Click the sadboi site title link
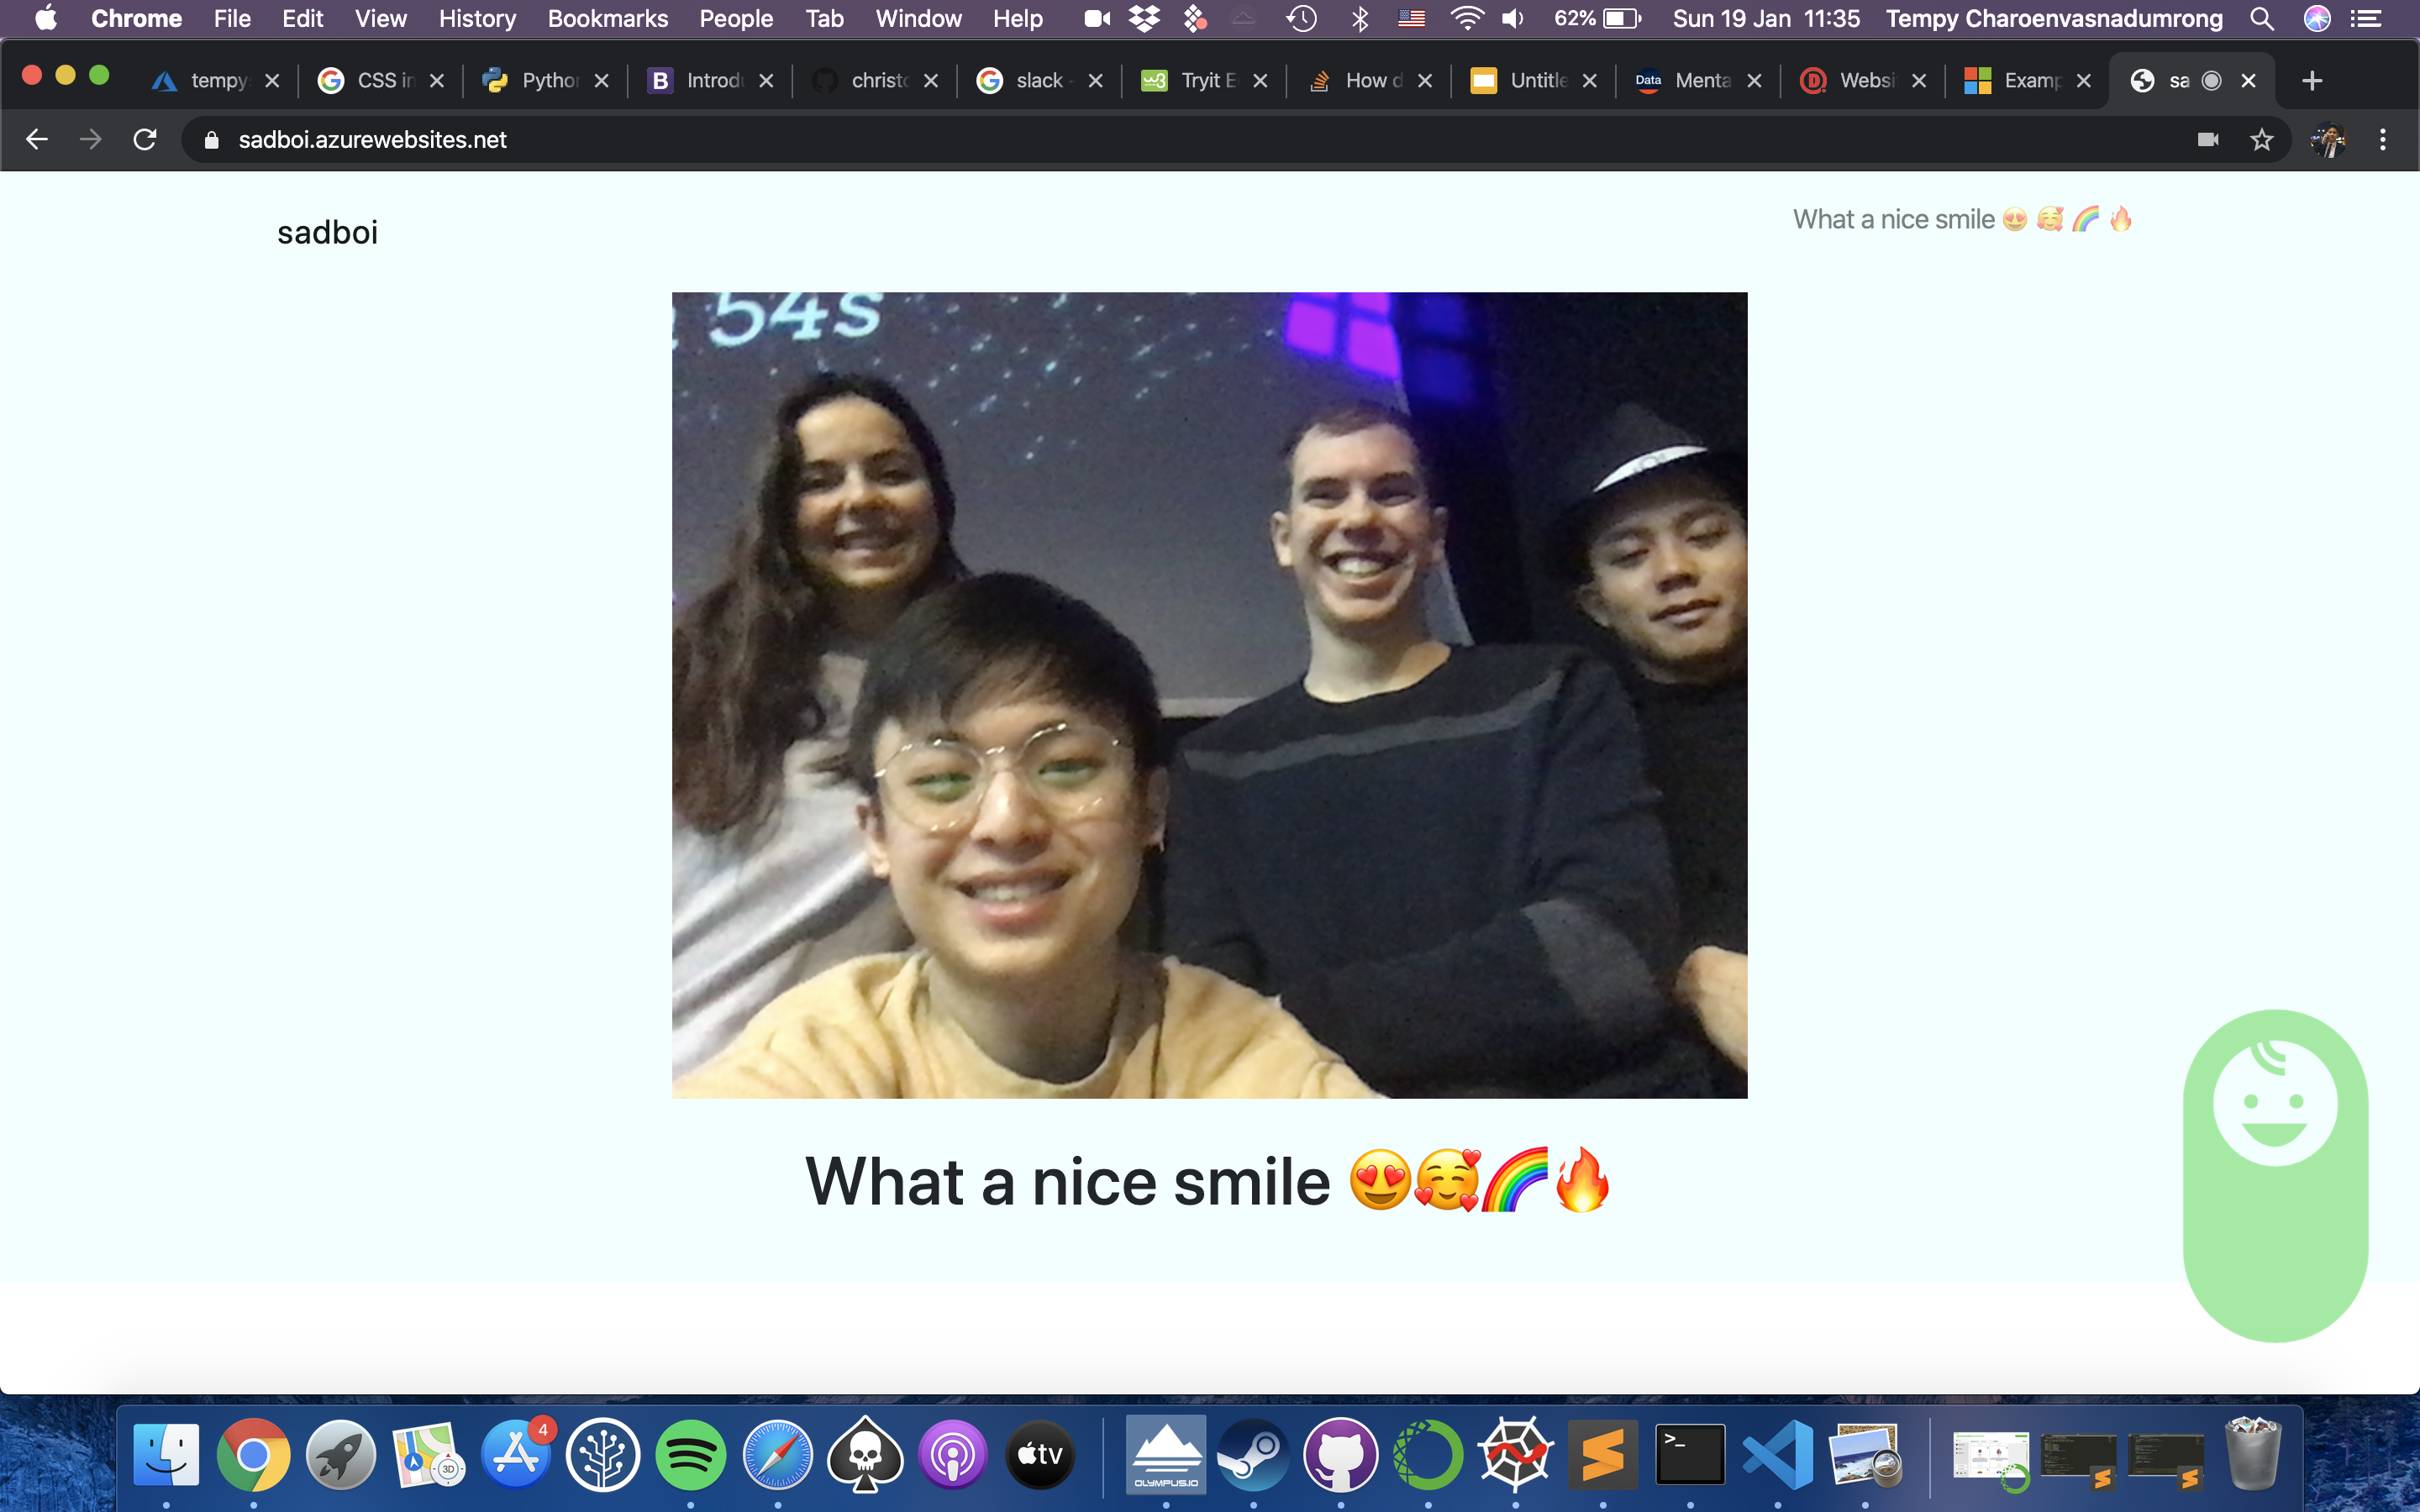Image resolution: width=2420 pixels, height=1512 pixels. point(327,233)
